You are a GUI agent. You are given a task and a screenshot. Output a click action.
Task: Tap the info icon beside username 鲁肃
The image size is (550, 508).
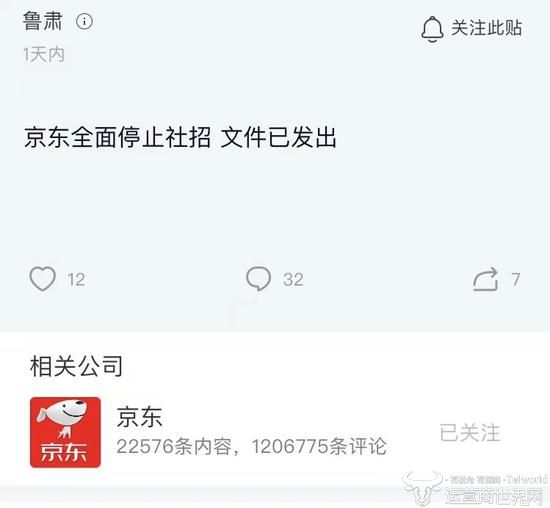(84, 21)
